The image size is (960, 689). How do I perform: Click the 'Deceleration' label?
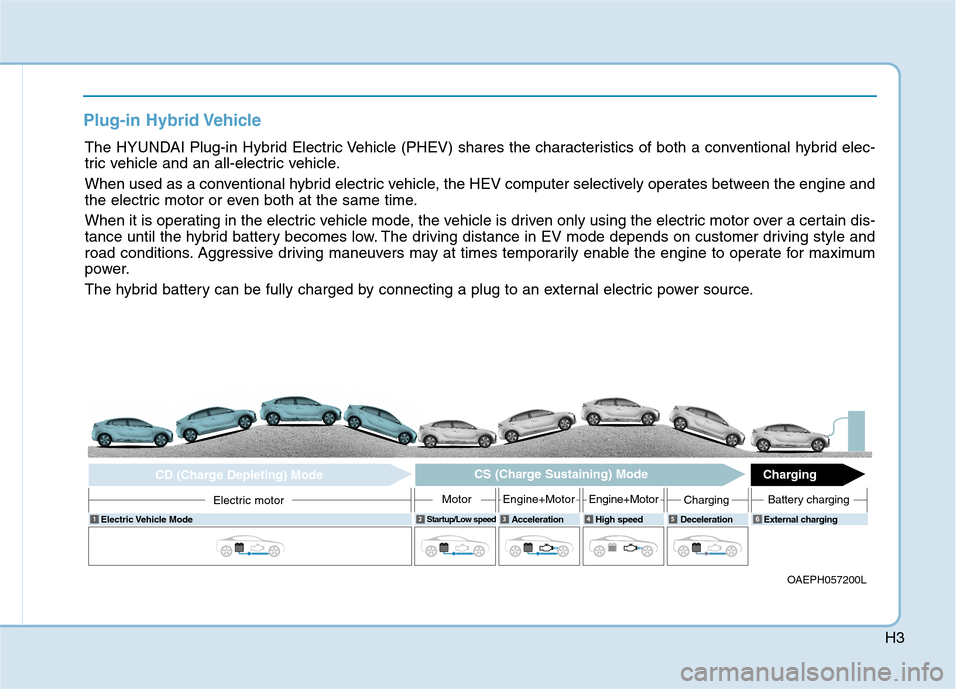tap(706, 519)
